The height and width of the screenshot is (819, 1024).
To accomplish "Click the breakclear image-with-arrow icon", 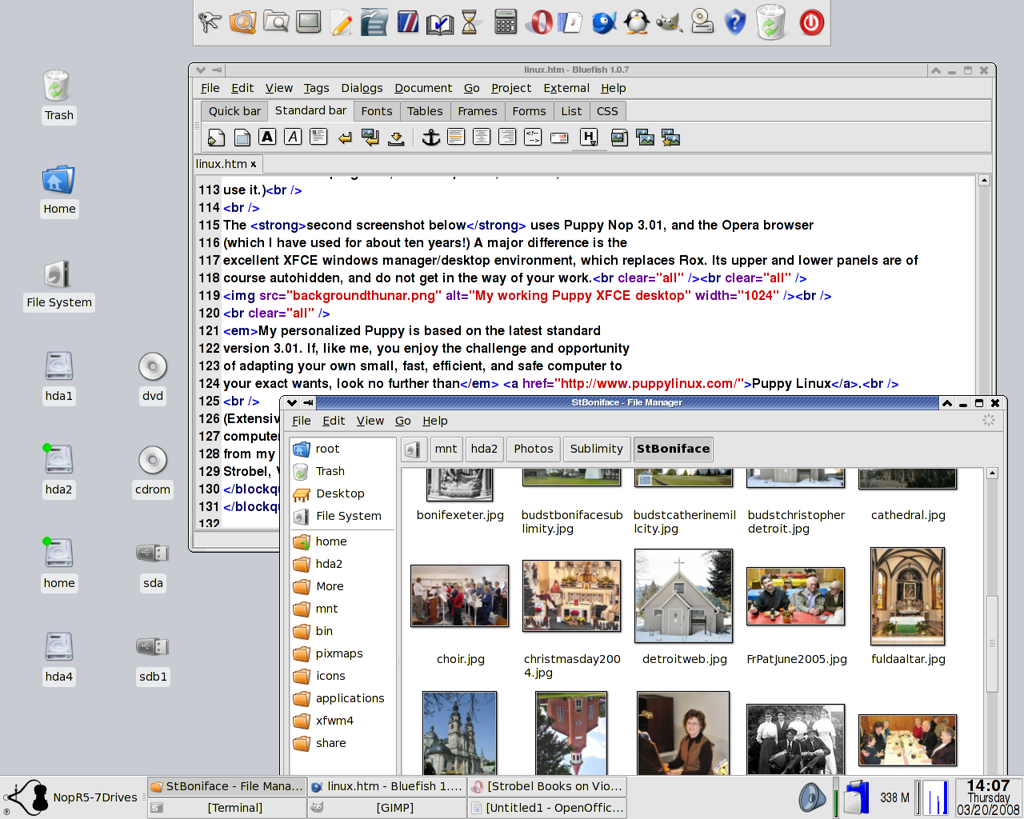I will point(370,137).
